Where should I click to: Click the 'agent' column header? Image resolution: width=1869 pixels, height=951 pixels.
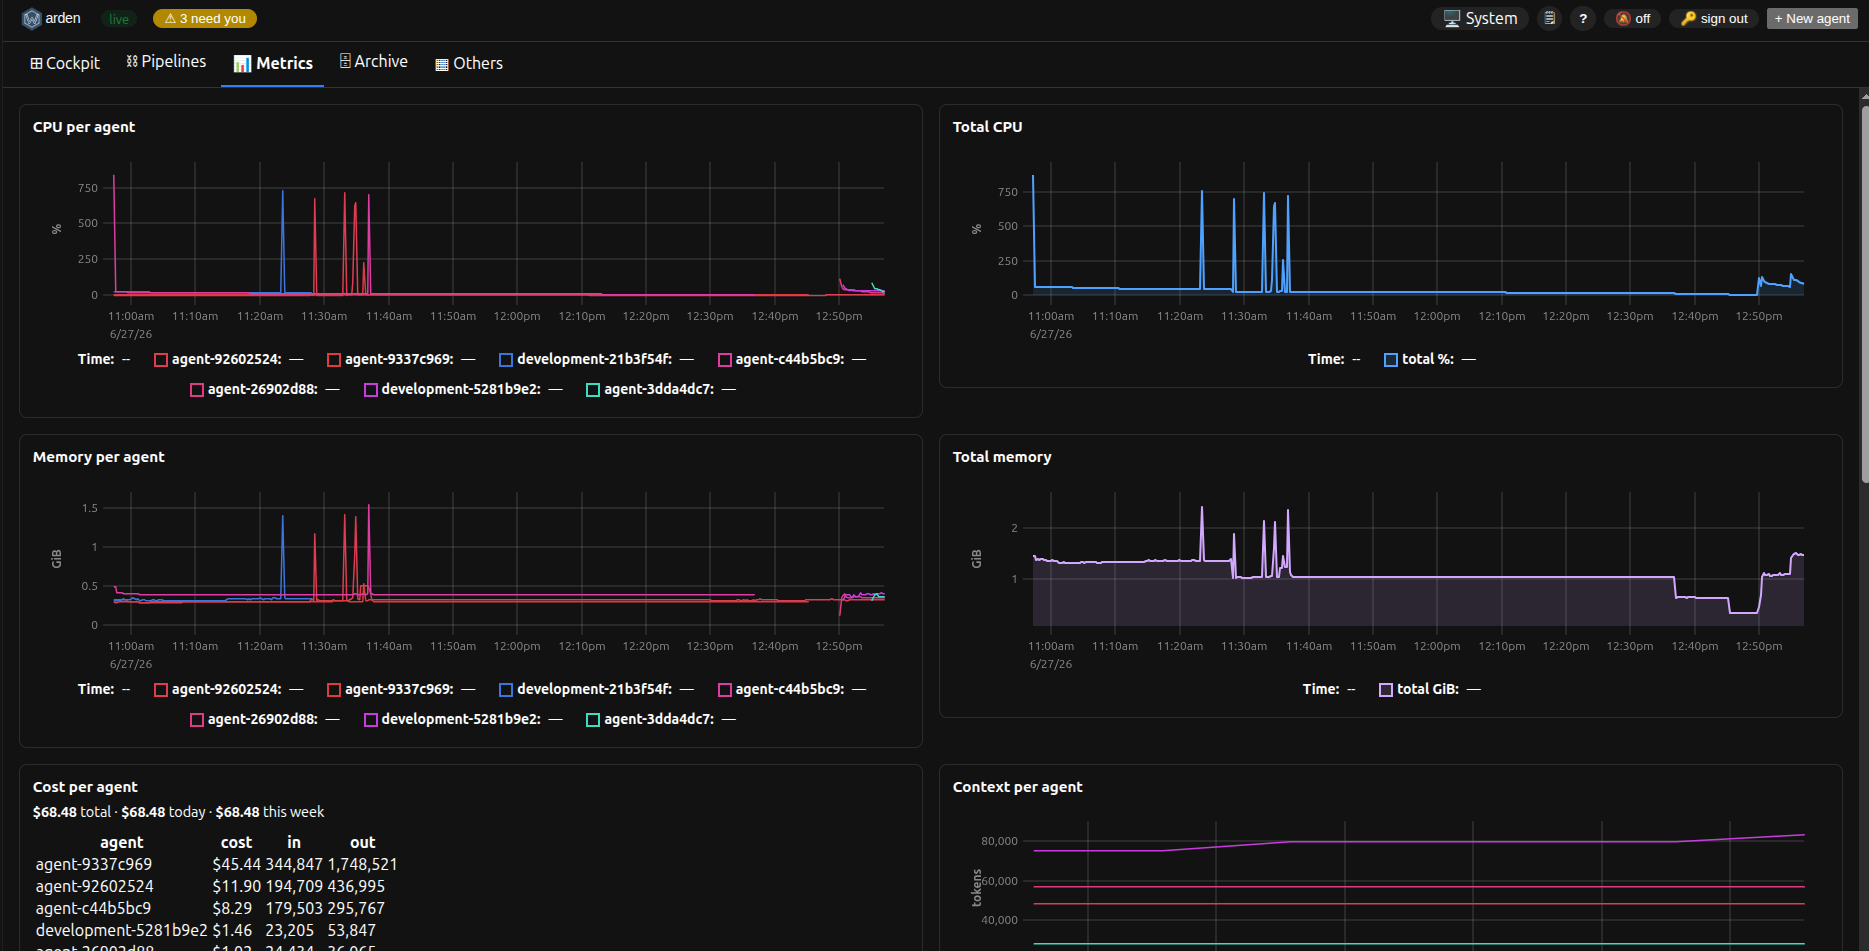coord(122,842)
